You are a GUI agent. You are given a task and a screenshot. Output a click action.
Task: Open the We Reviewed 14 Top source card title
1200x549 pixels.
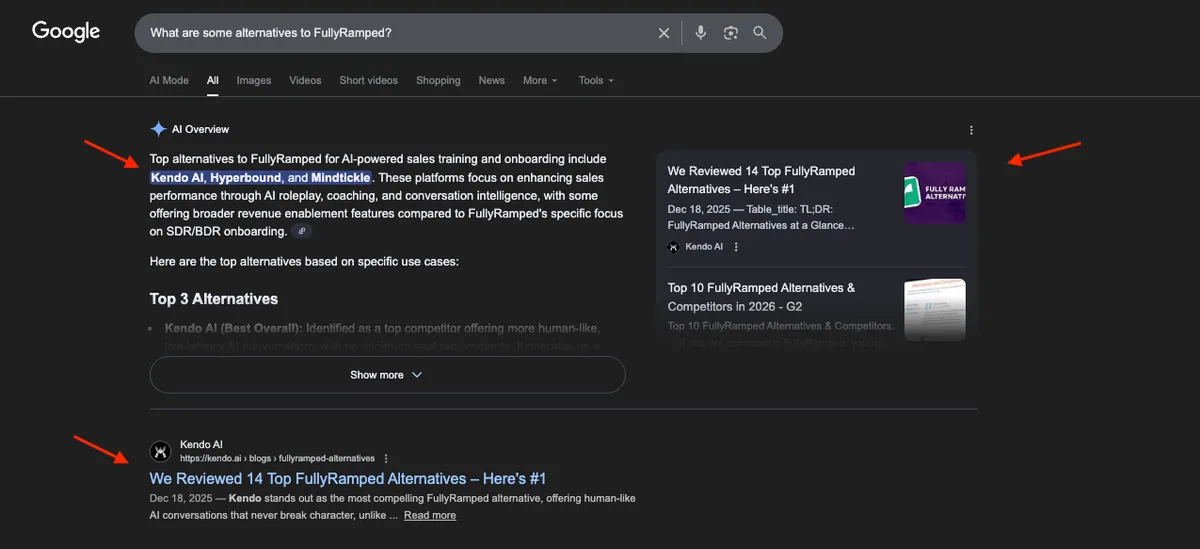pos(761,180)
